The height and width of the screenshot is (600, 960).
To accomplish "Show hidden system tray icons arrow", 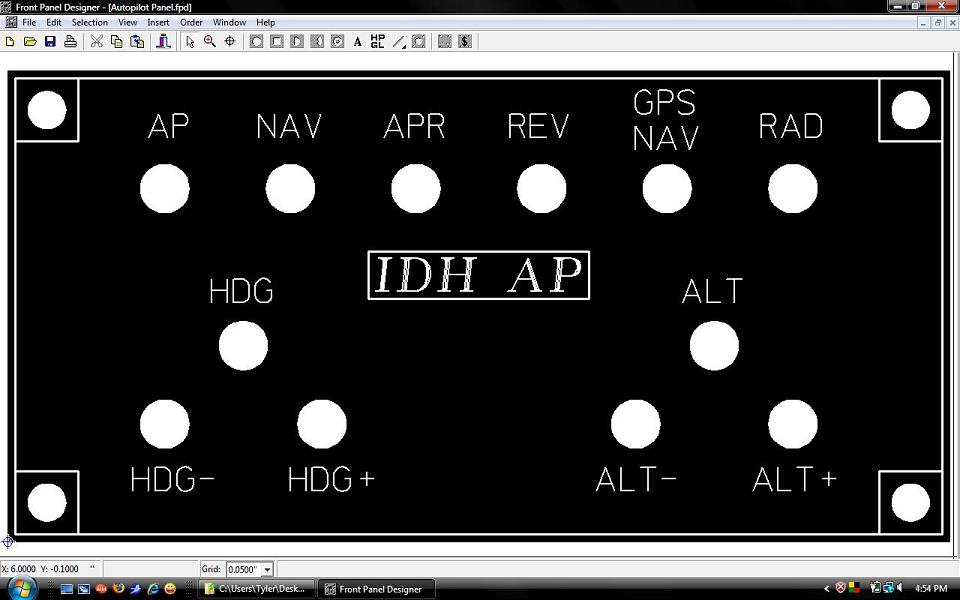I will (x=827, y=589).
